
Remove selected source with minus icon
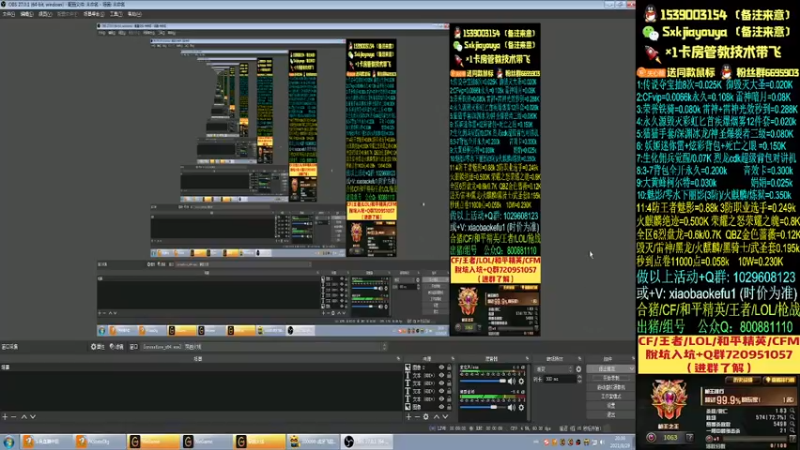click(417, 417)
